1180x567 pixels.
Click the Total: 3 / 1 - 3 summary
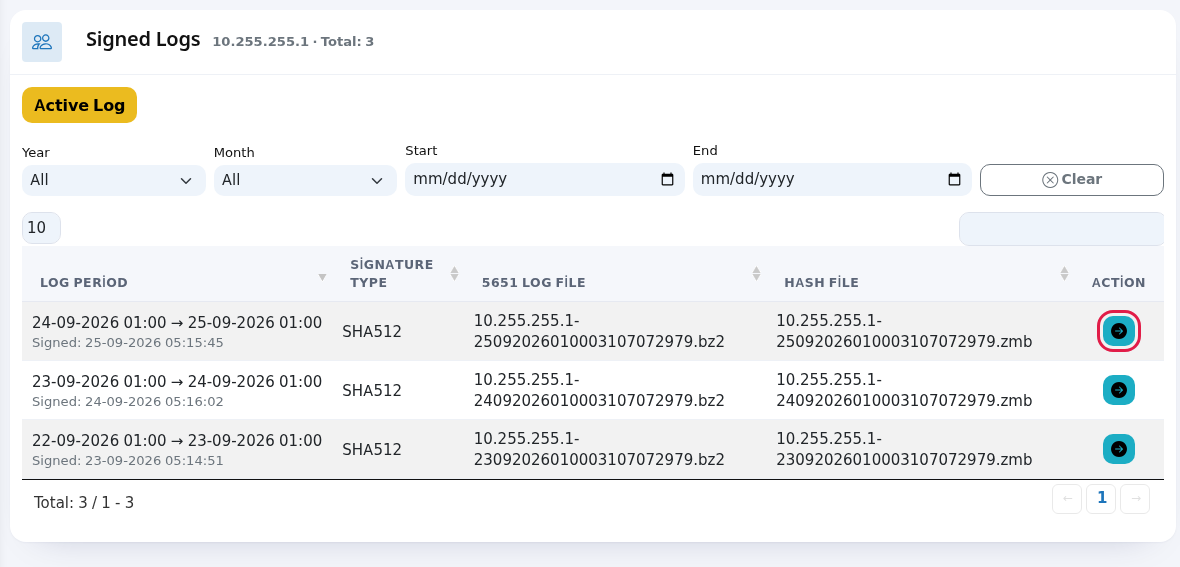coord(84,502)
